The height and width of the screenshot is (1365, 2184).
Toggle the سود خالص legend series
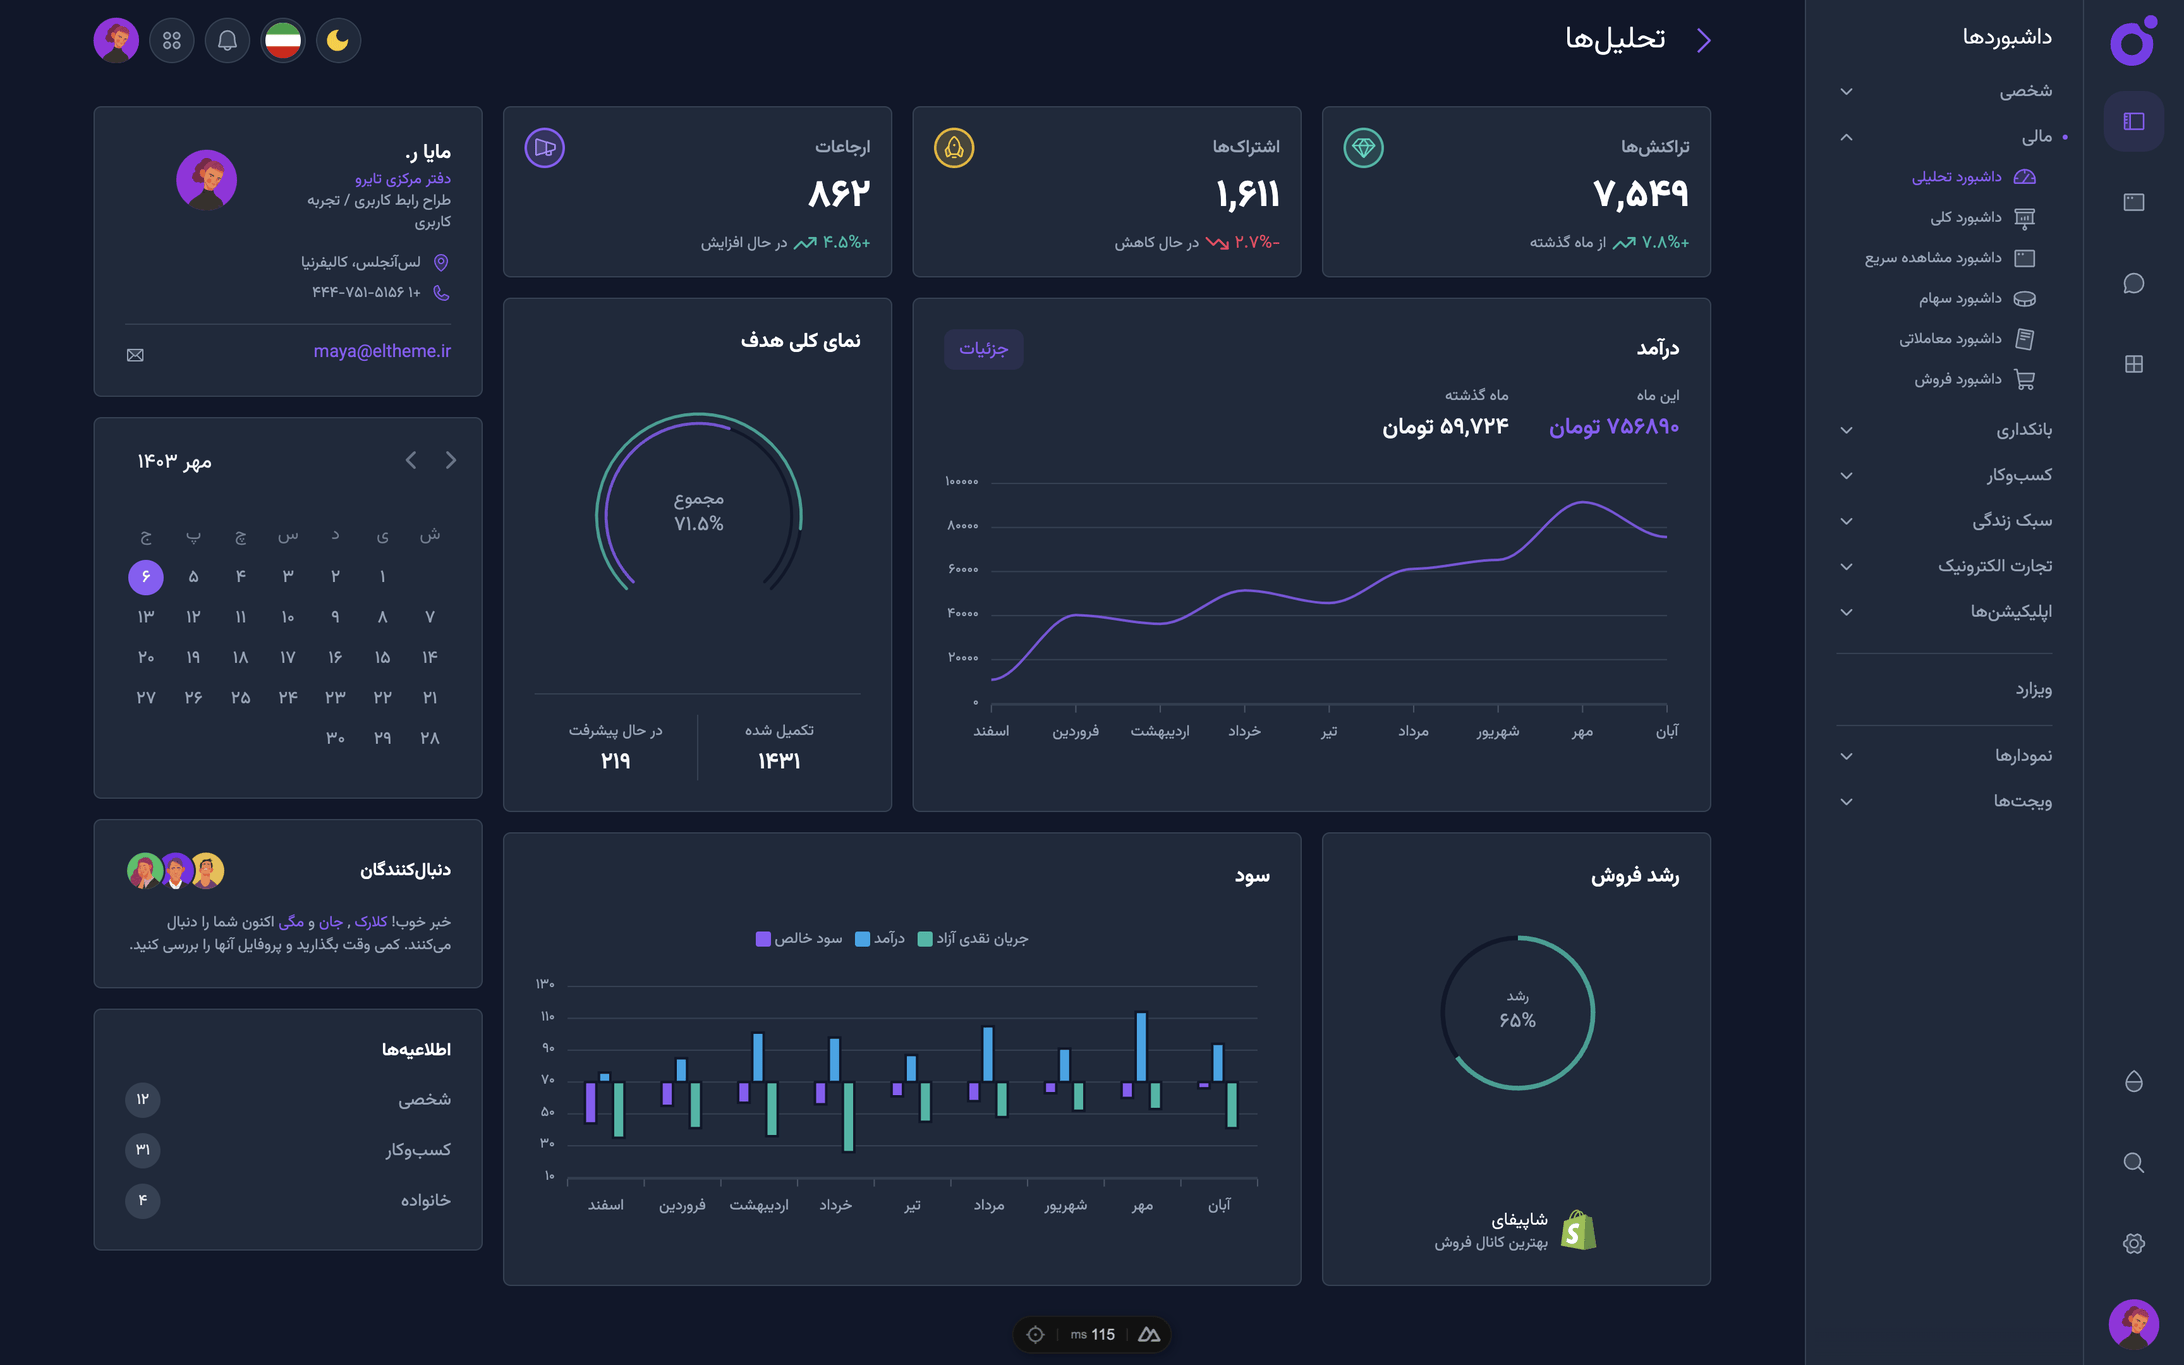pyautogui.click(x=799, y=939)
